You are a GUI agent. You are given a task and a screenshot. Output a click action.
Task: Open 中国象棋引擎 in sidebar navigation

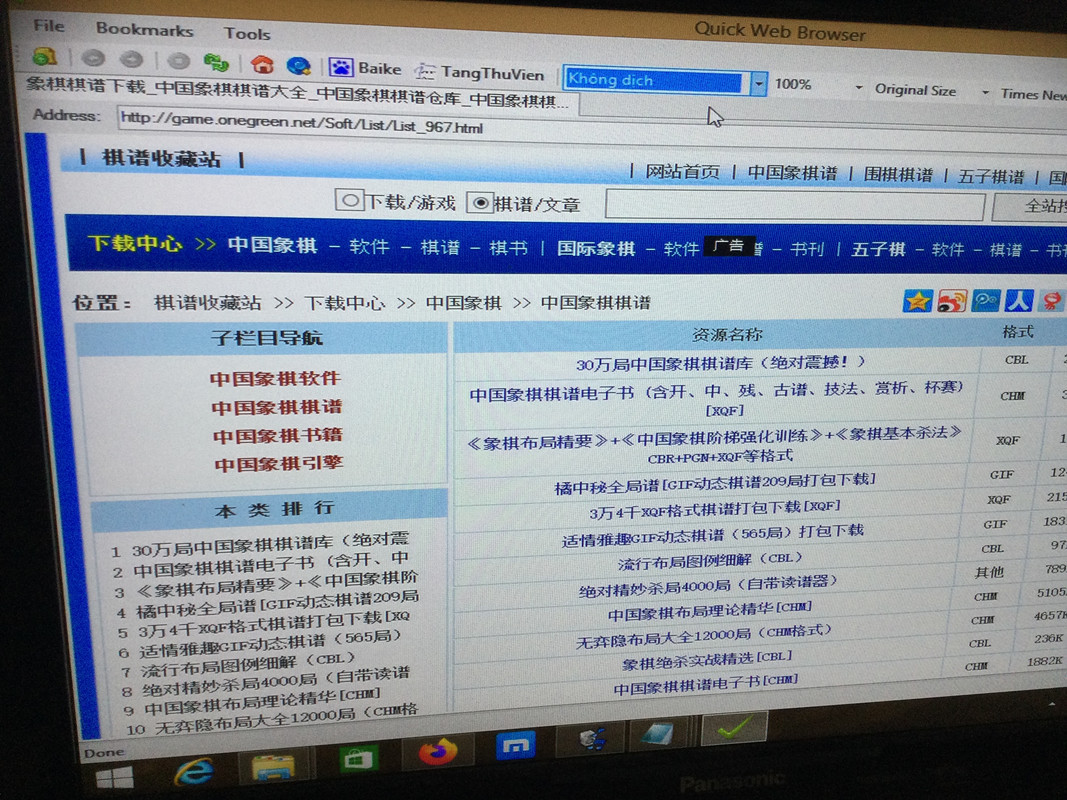coord(279,464)
